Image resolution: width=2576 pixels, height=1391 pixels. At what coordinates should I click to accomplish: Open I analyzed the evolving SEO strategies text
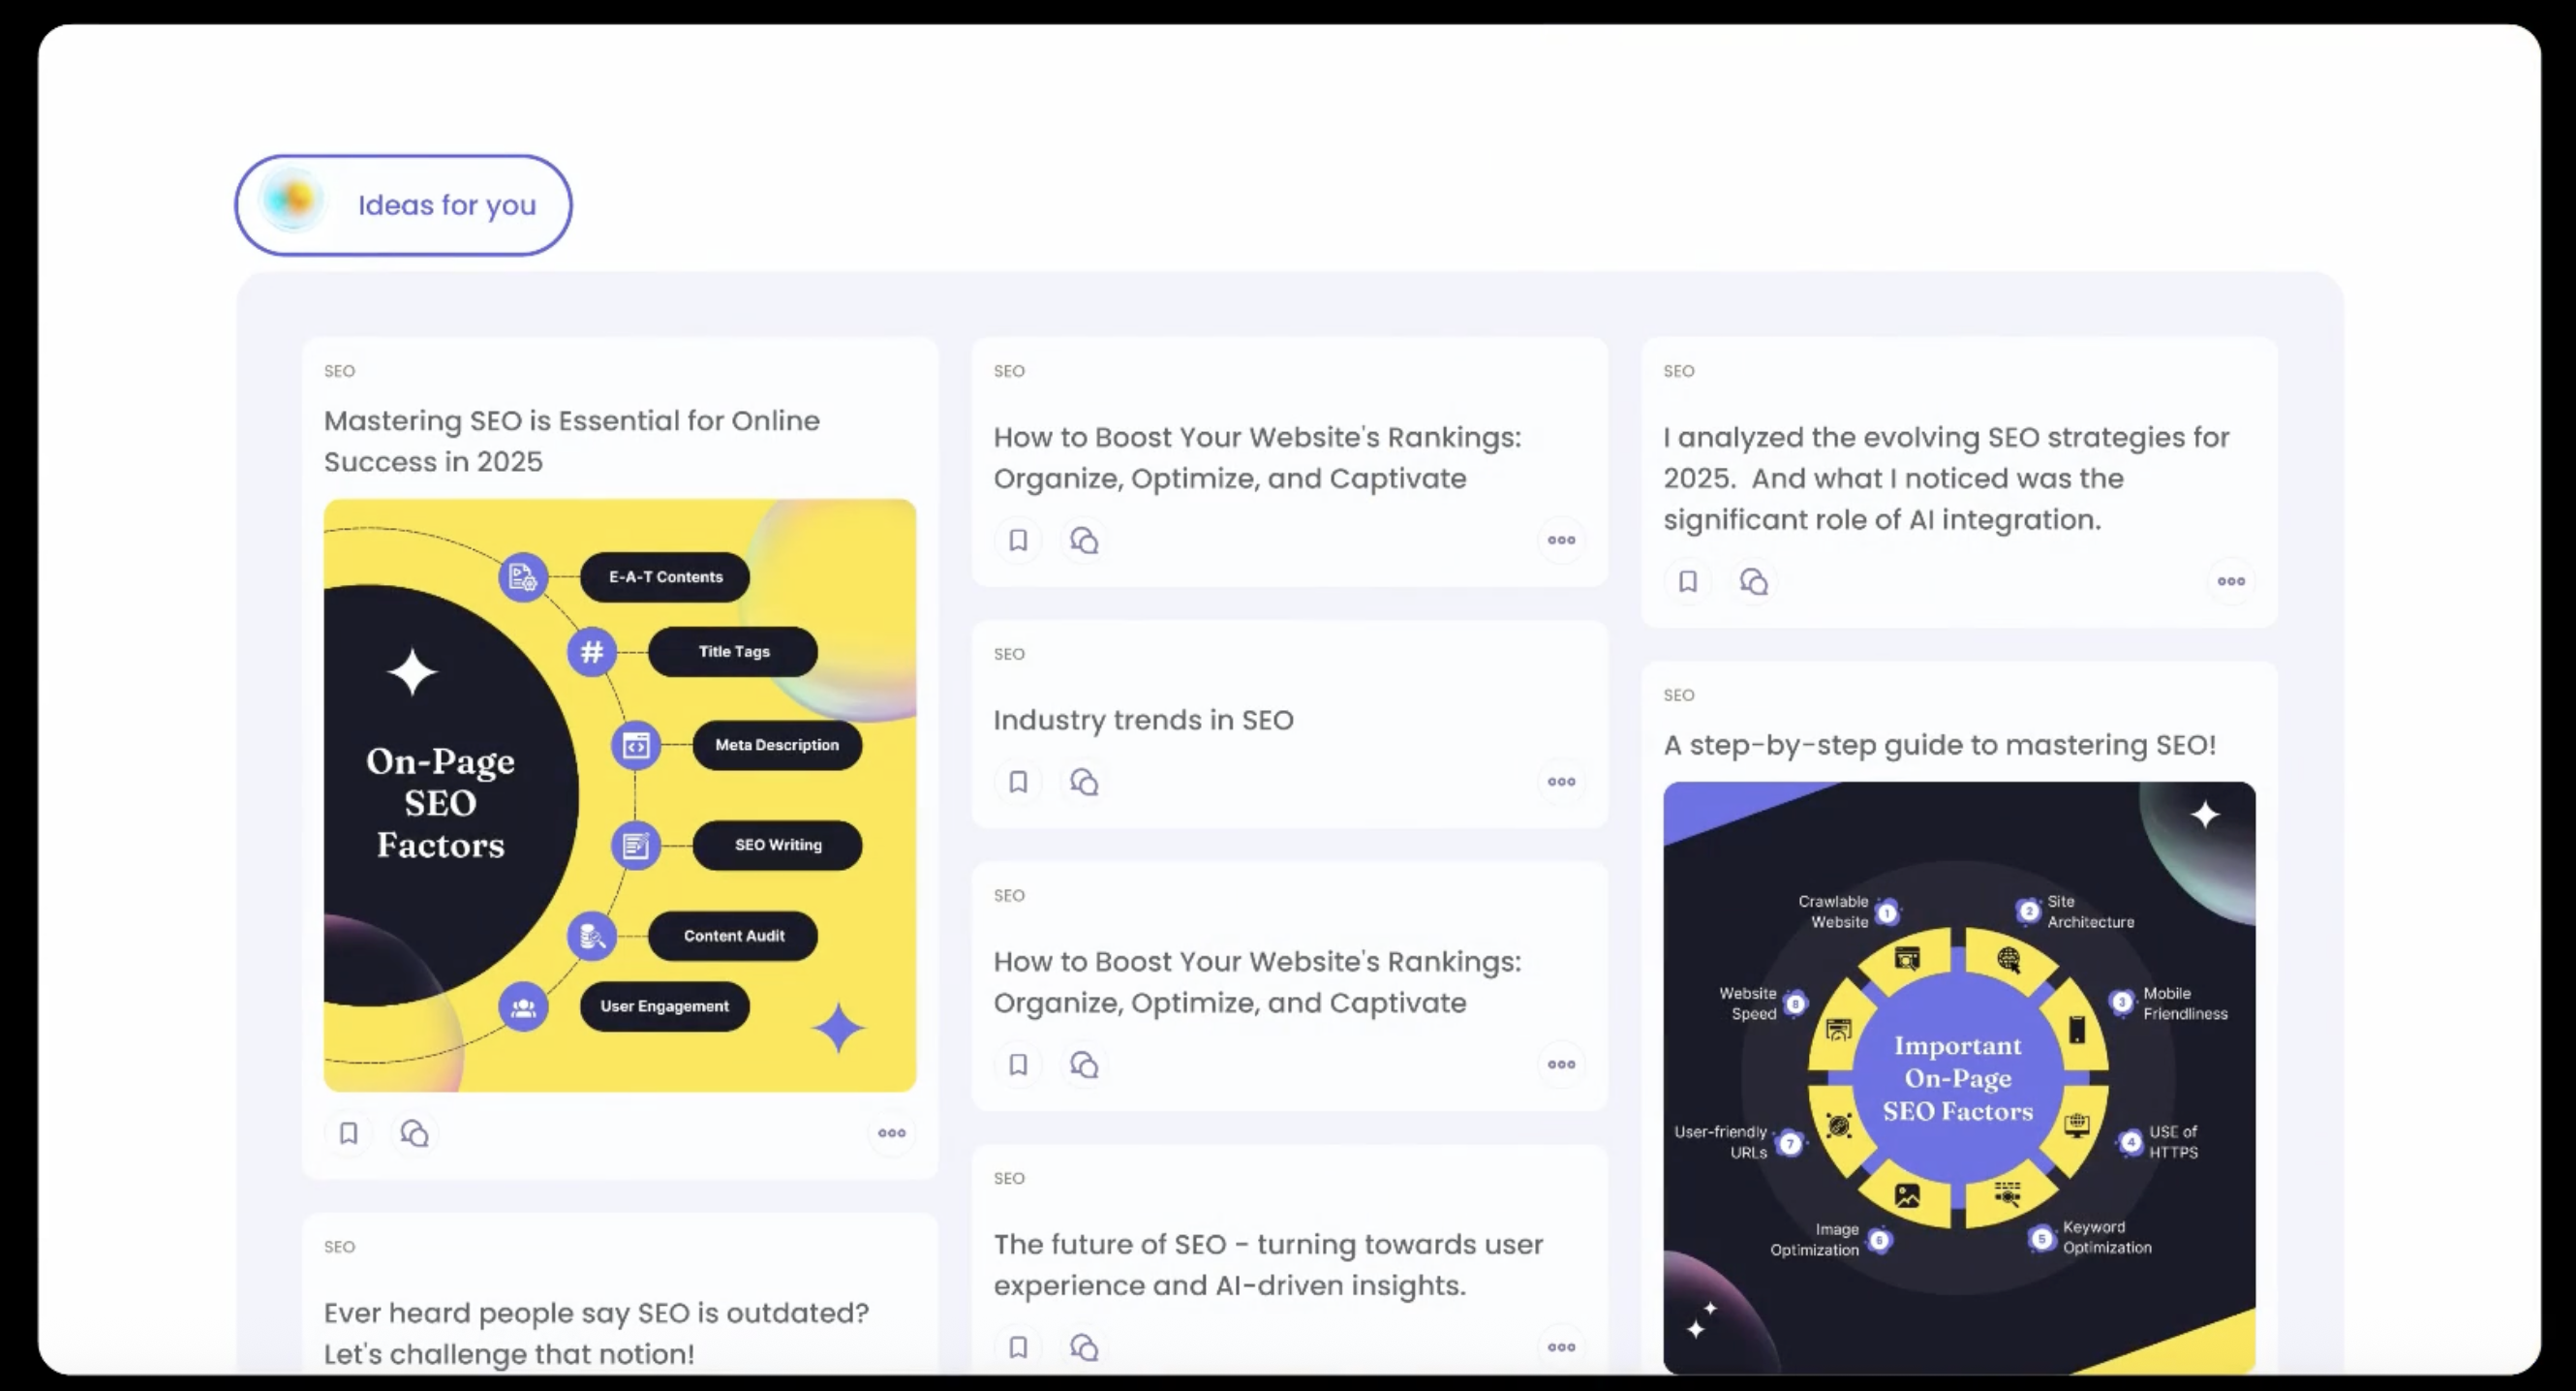click(x=1946, y=478)
